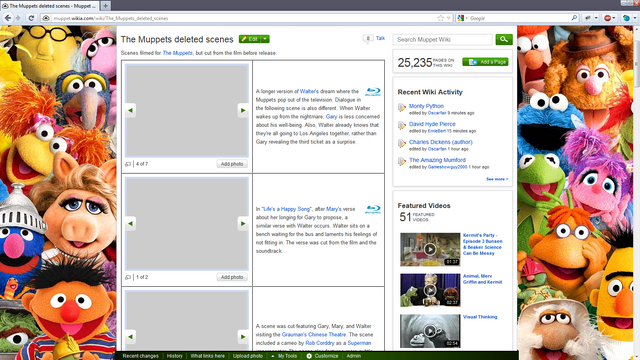Image resolution: width=640 pixels, height=360 pixels.
Task: Show next photo in Life's a Happy Song gallery
Action: click(243, 223)
